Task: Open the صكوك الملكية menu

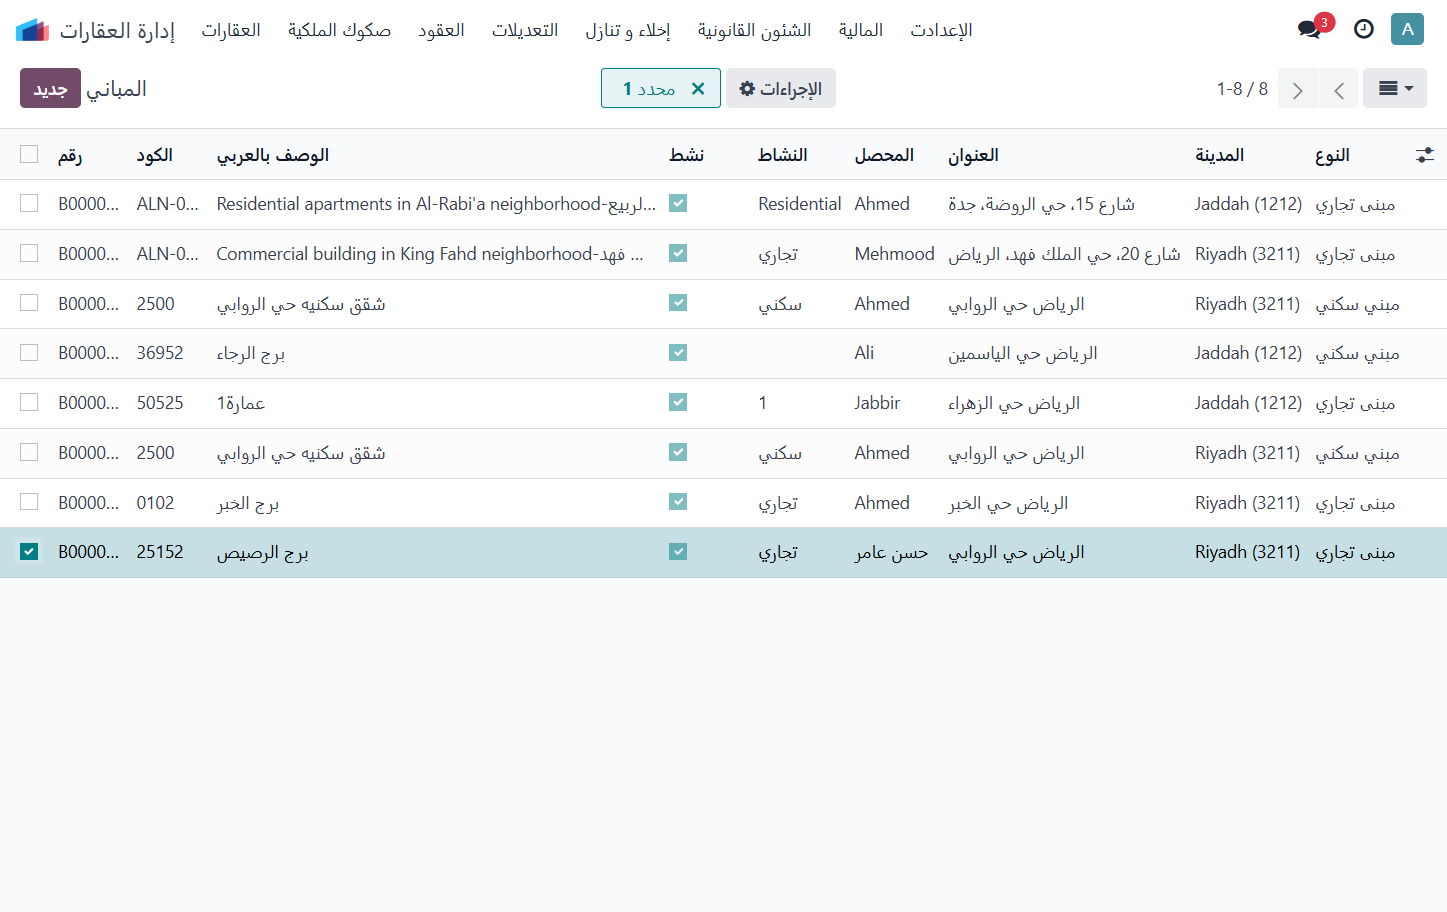Action: coord(339,30)
